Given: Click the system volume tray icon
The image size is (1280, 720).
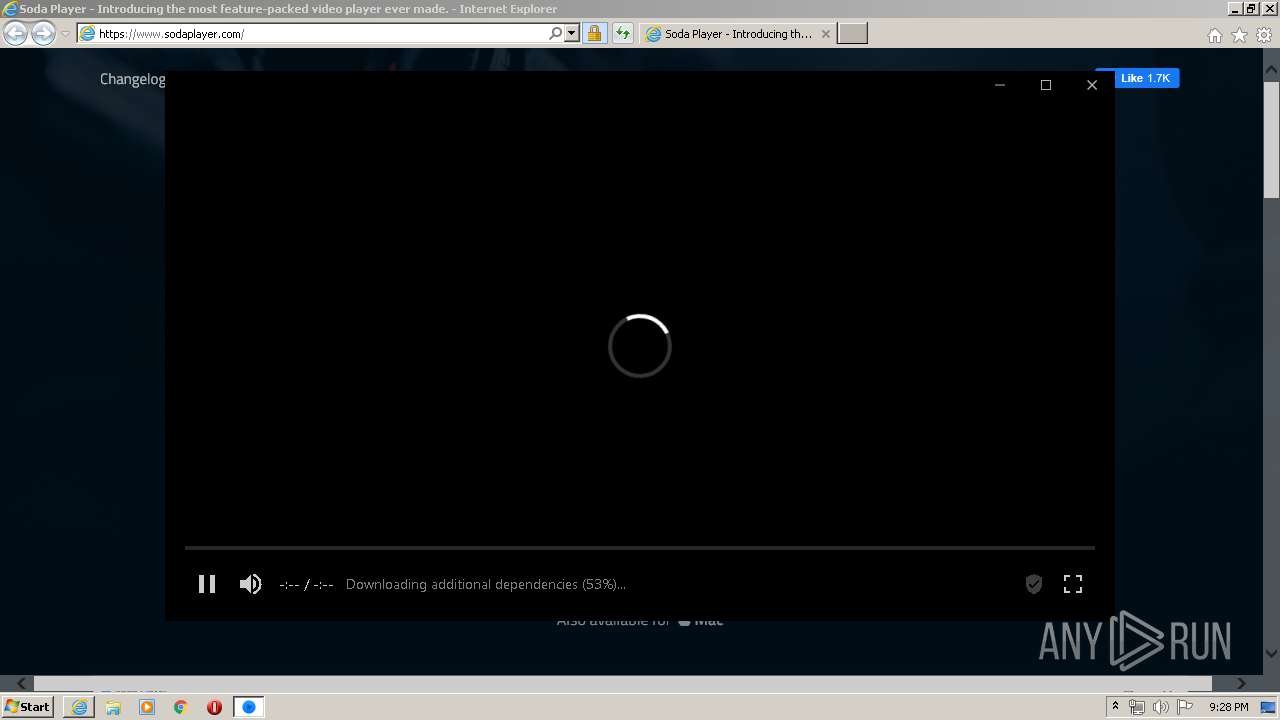Looking at the screenshot, I should (1161, 707).
